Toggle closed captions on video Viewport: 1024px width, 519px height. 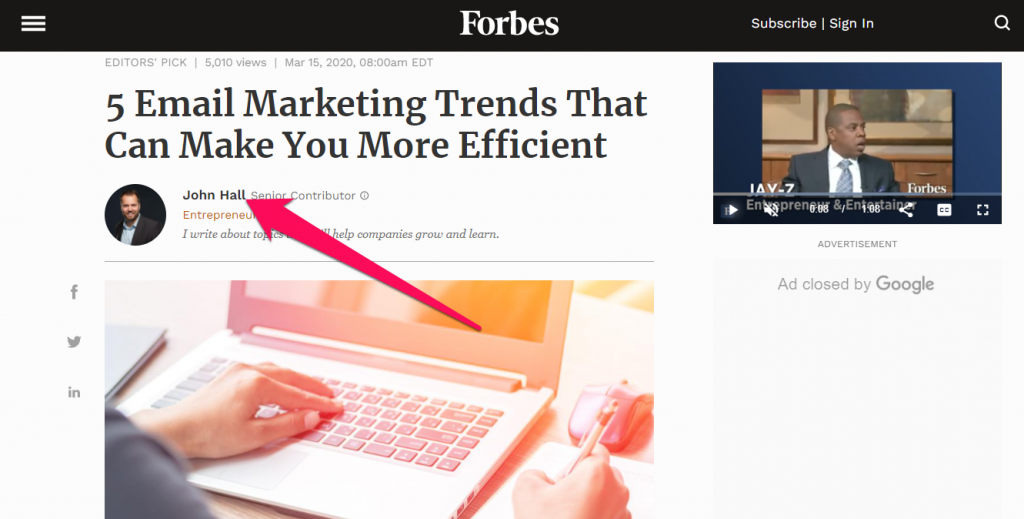point(944,210)
